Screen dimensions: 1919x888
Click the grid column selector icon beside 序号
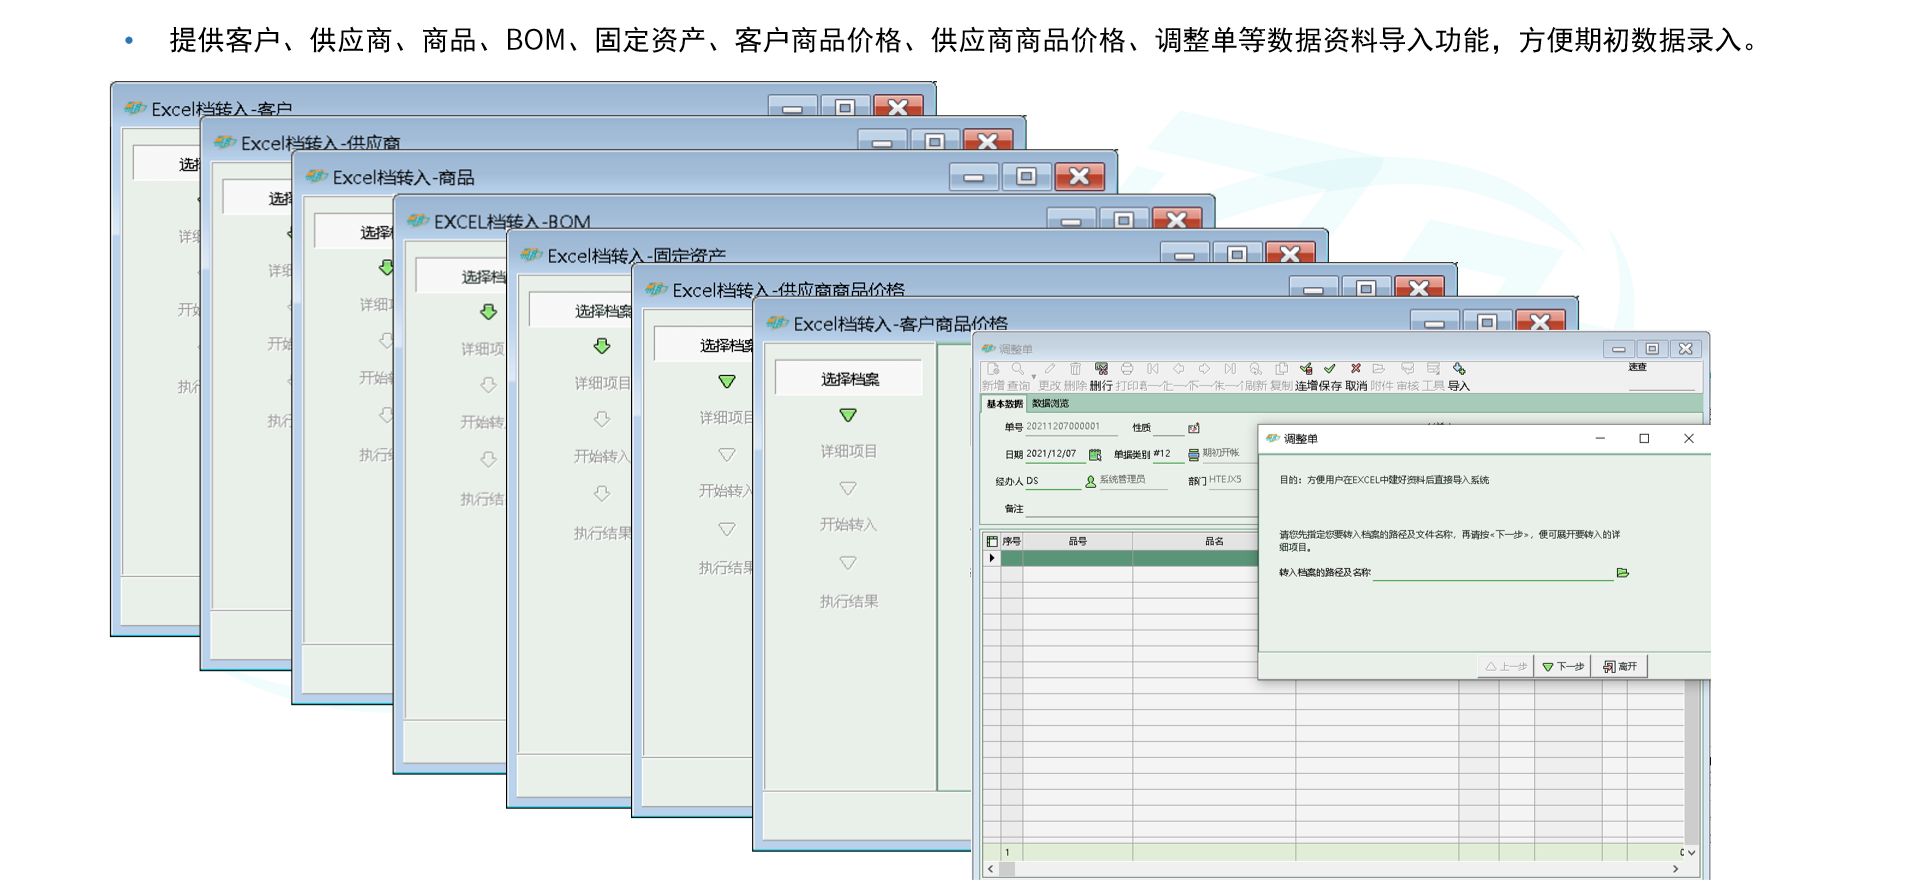click(x=992, y=542)
